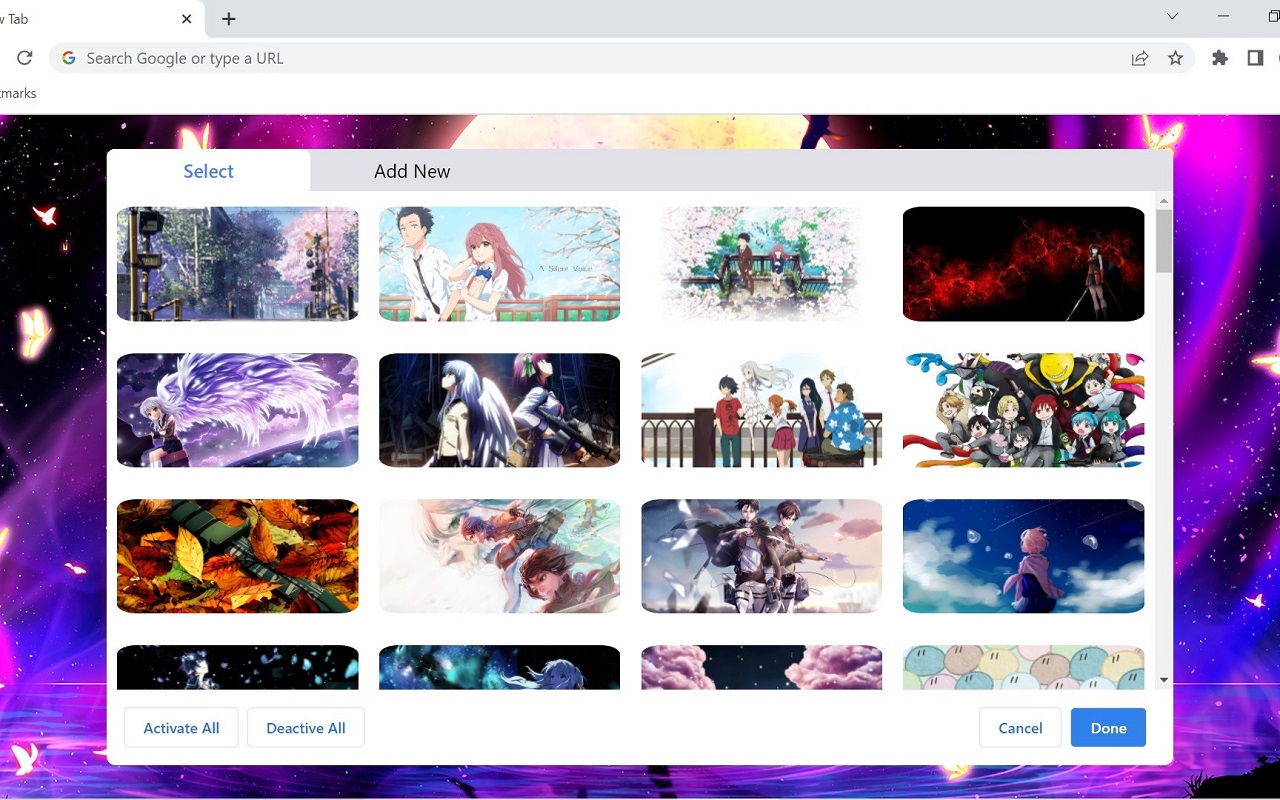The width and height of the screenshot is (1280, 800).
Task: Click the scroll down arrow of wallpaper list
Action: click(x=1163, y=680)
